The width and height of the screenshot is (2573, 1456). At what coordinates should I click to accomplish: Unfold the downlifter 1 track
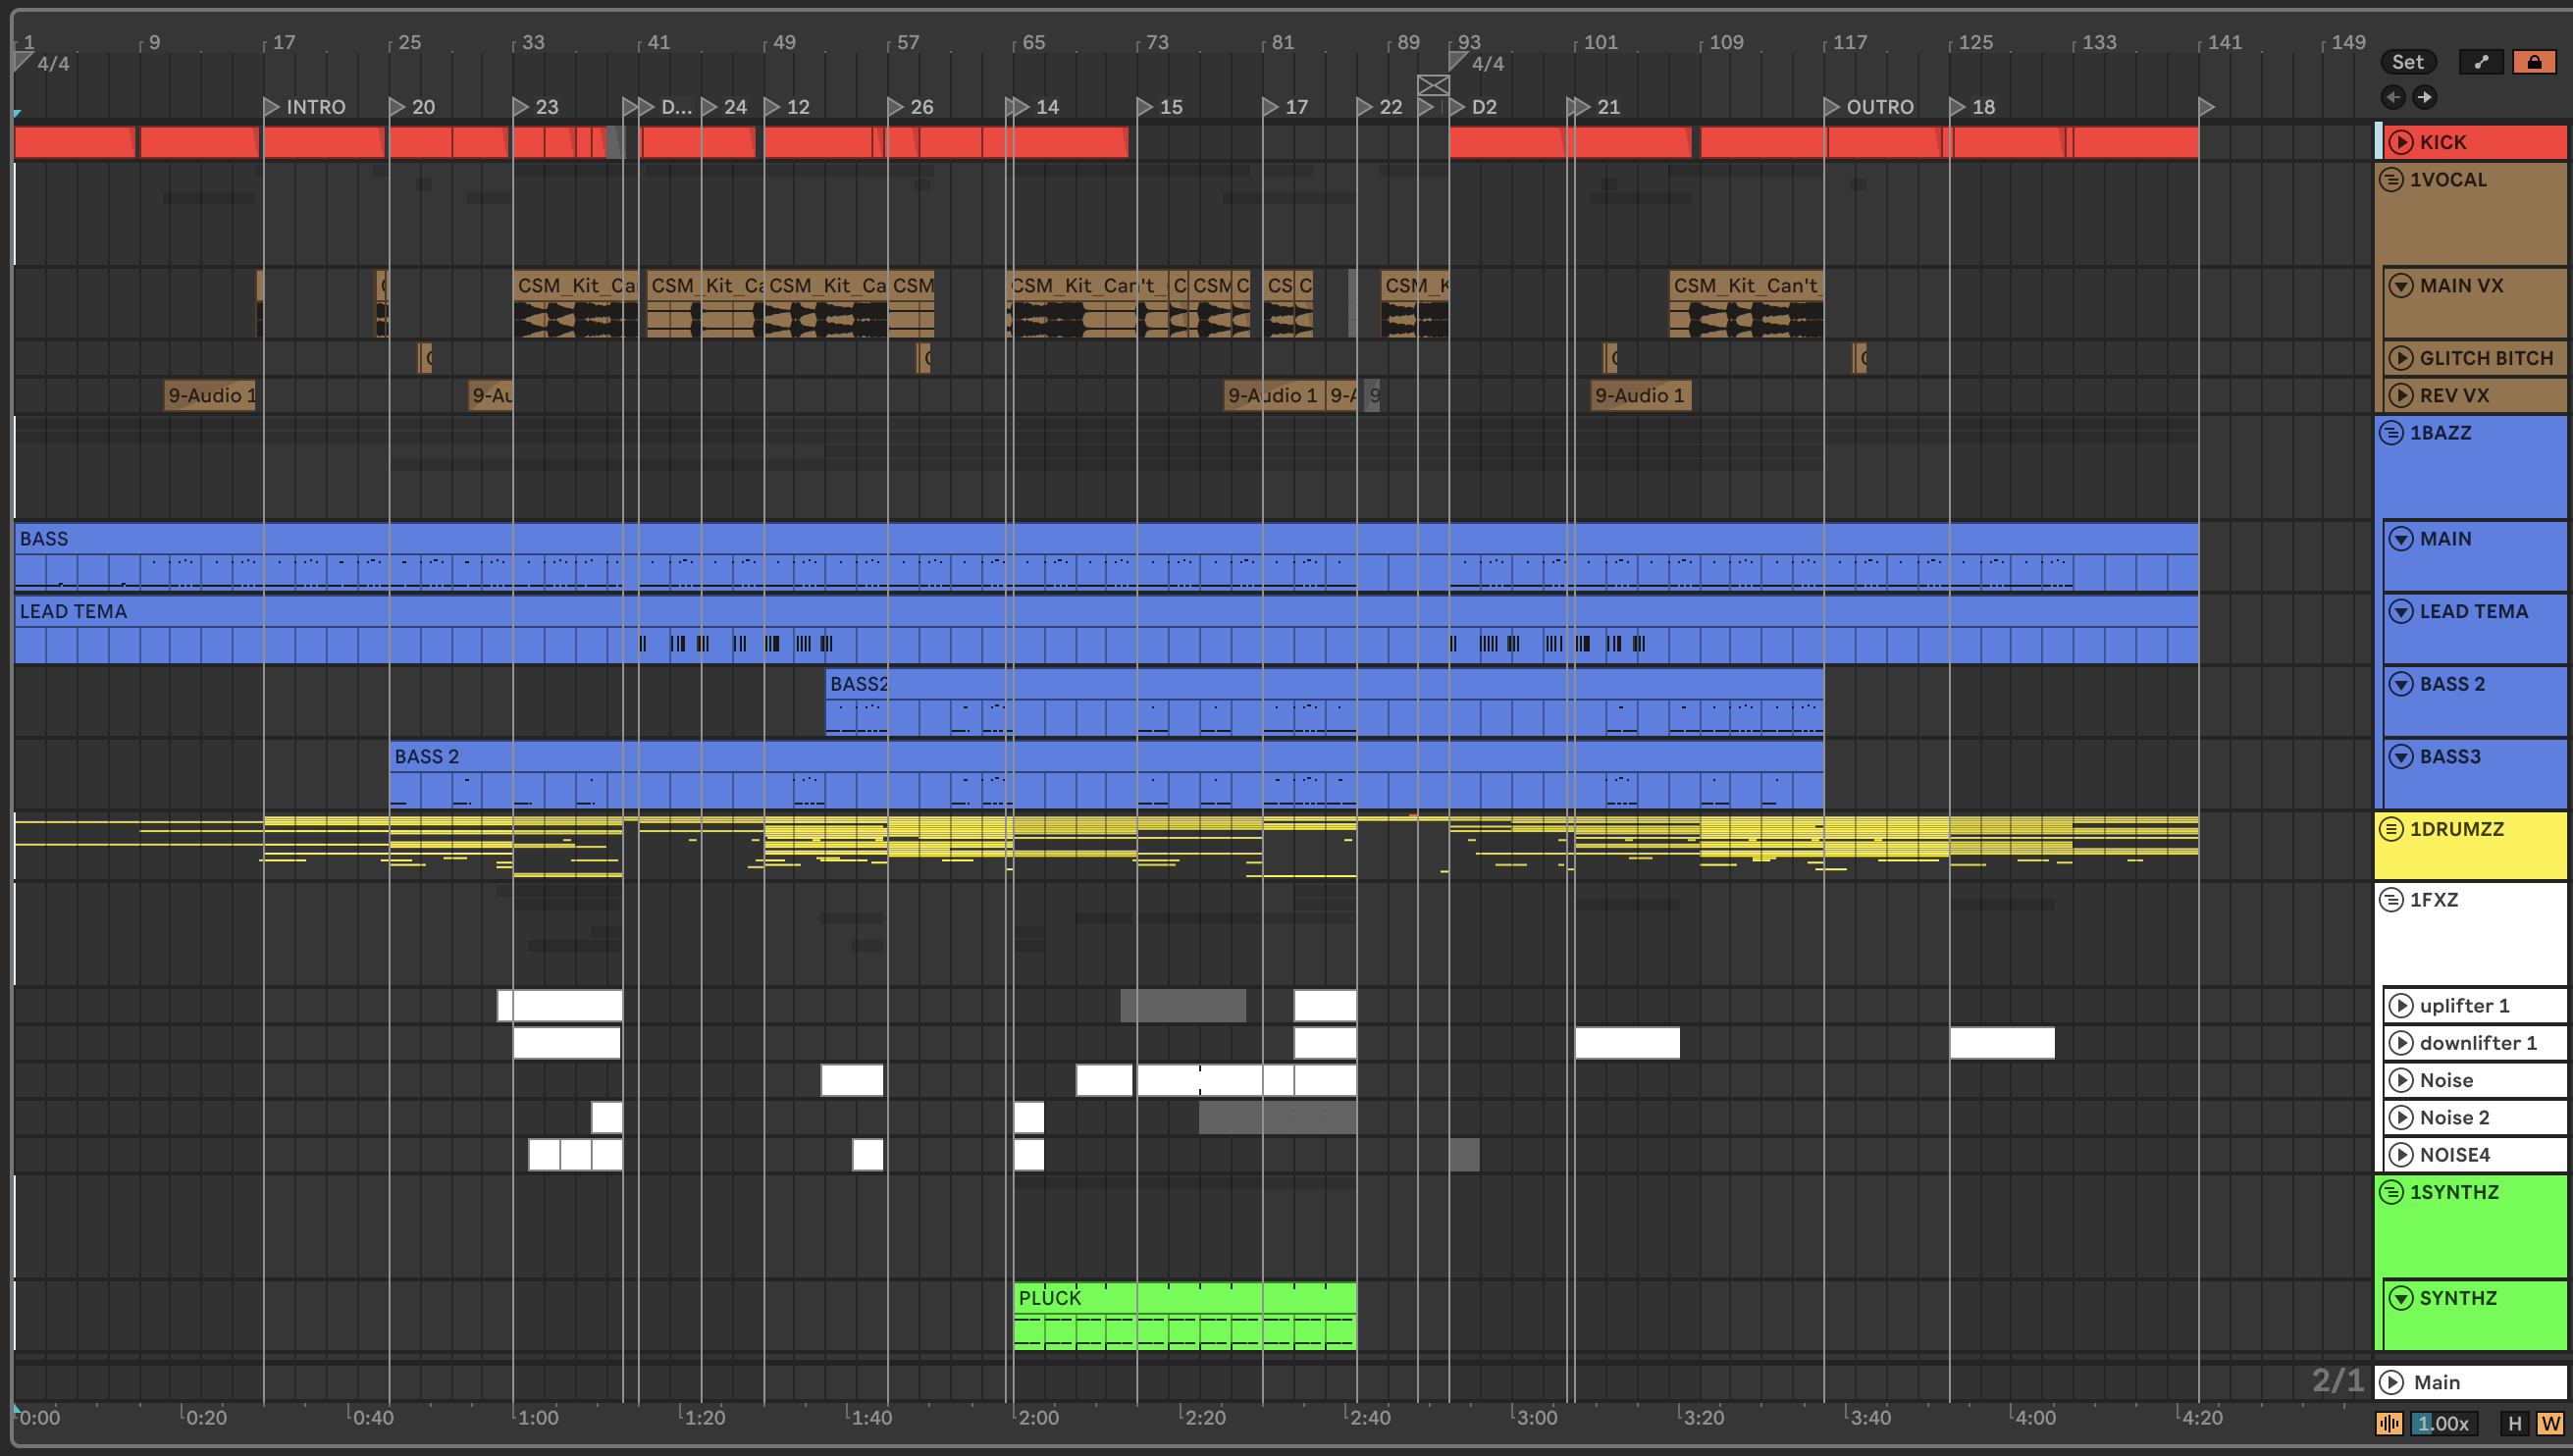(x=2401, y=1043)
